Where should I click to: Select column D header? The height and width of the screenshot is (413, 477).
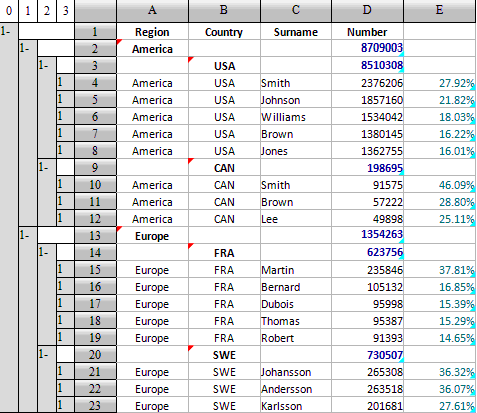[x=367, y=11]
